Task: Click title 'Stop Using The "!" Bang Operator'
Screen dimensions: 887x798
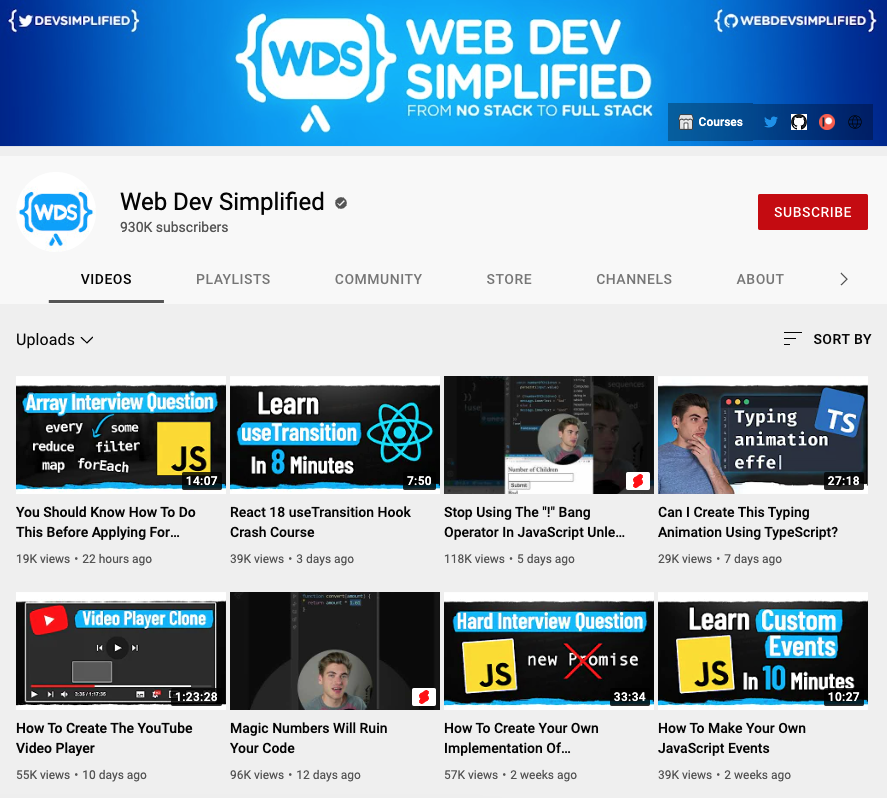Action: (535, 522)
